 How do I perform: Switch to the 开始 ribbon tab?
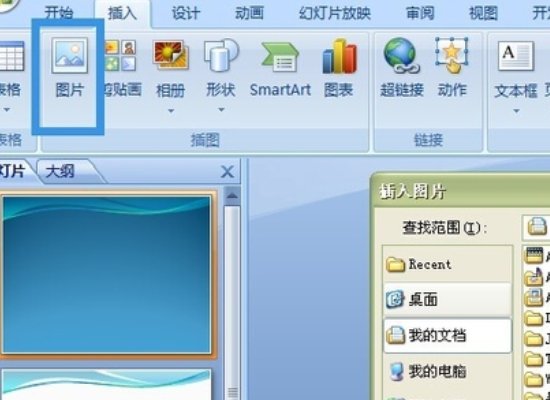(x=59, y=13)
